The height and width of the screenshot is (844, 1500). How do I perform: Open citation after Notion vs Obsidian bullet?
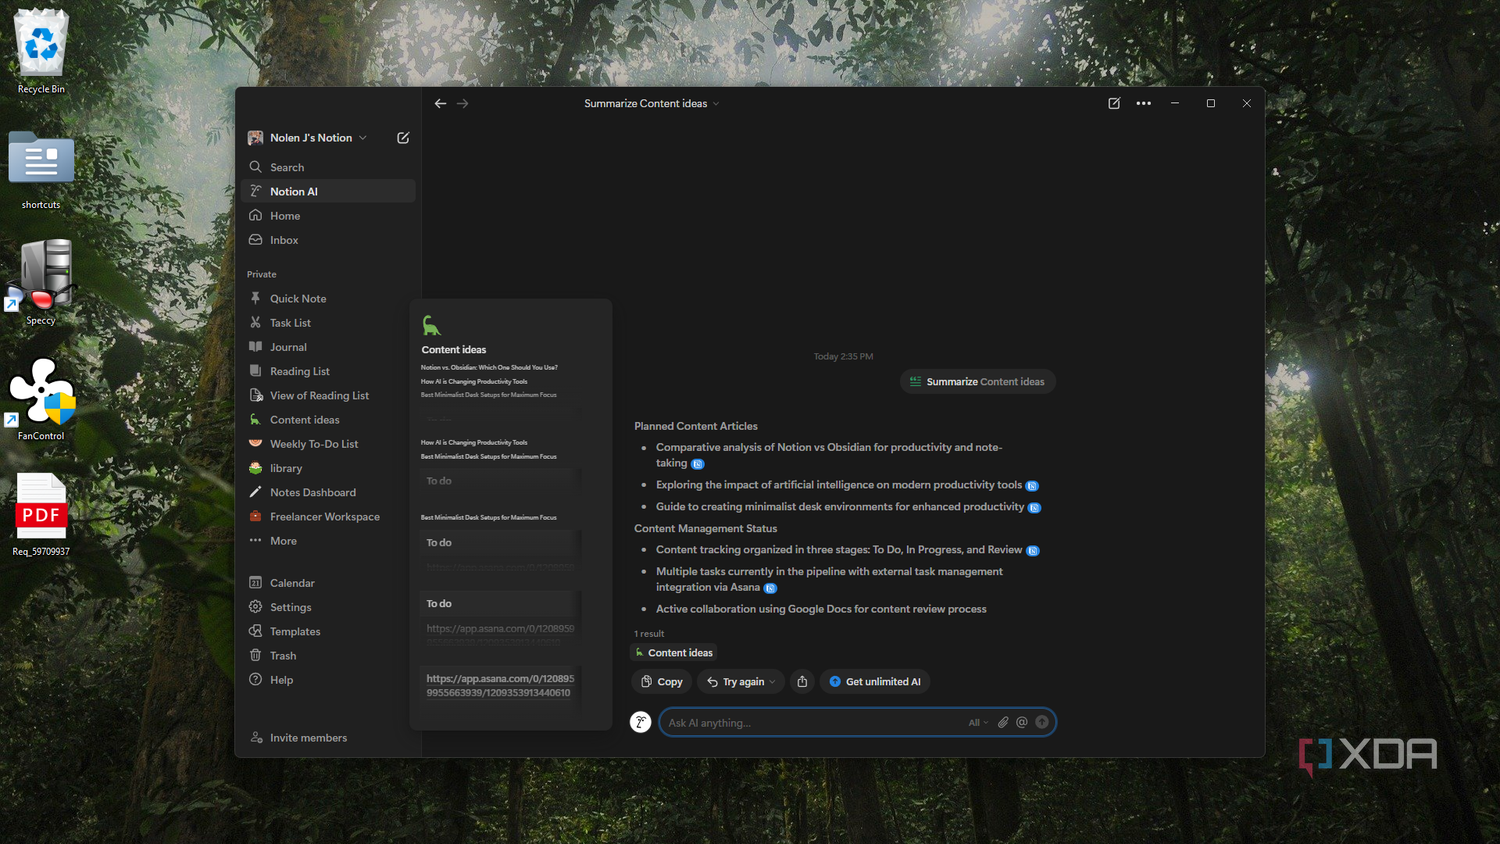click(698, 464)
